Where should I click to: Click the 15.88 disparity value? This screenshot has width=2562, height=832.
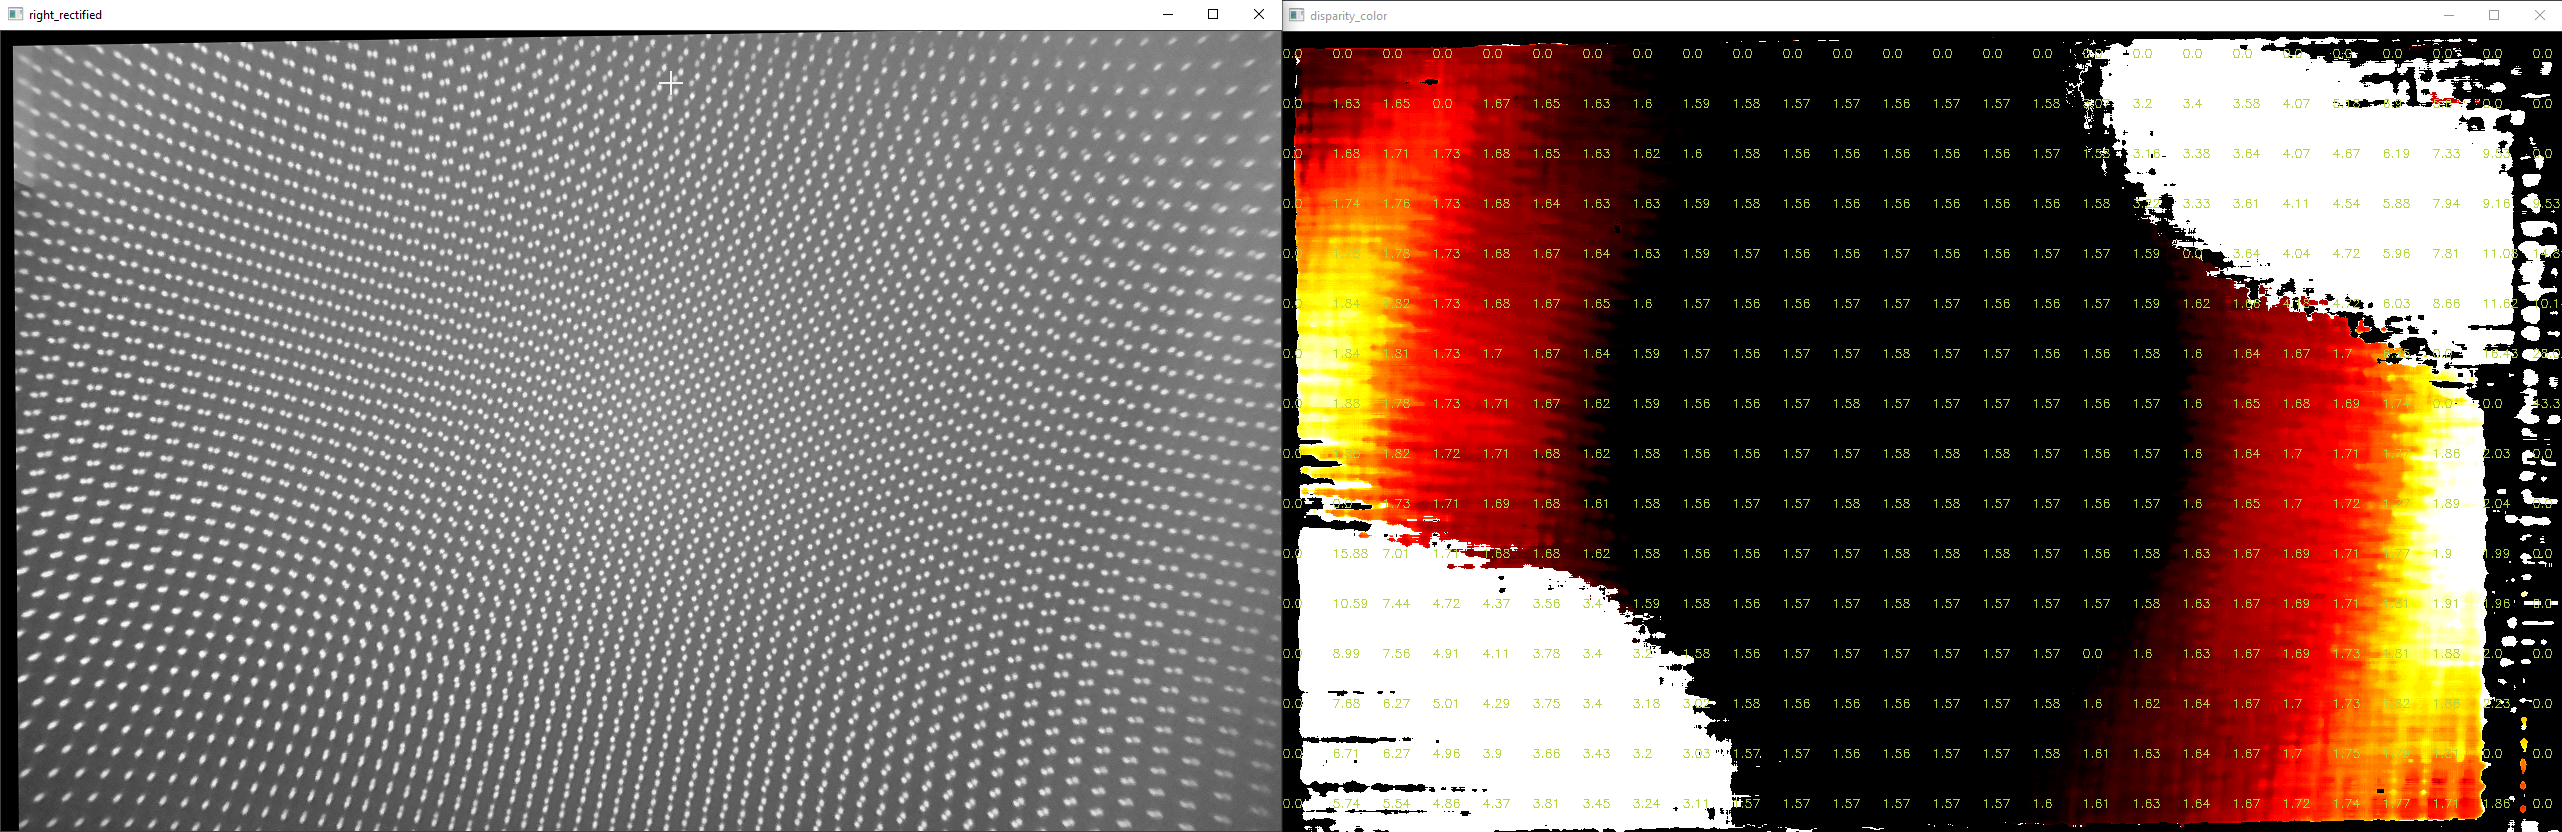(x=1350, y=554)
